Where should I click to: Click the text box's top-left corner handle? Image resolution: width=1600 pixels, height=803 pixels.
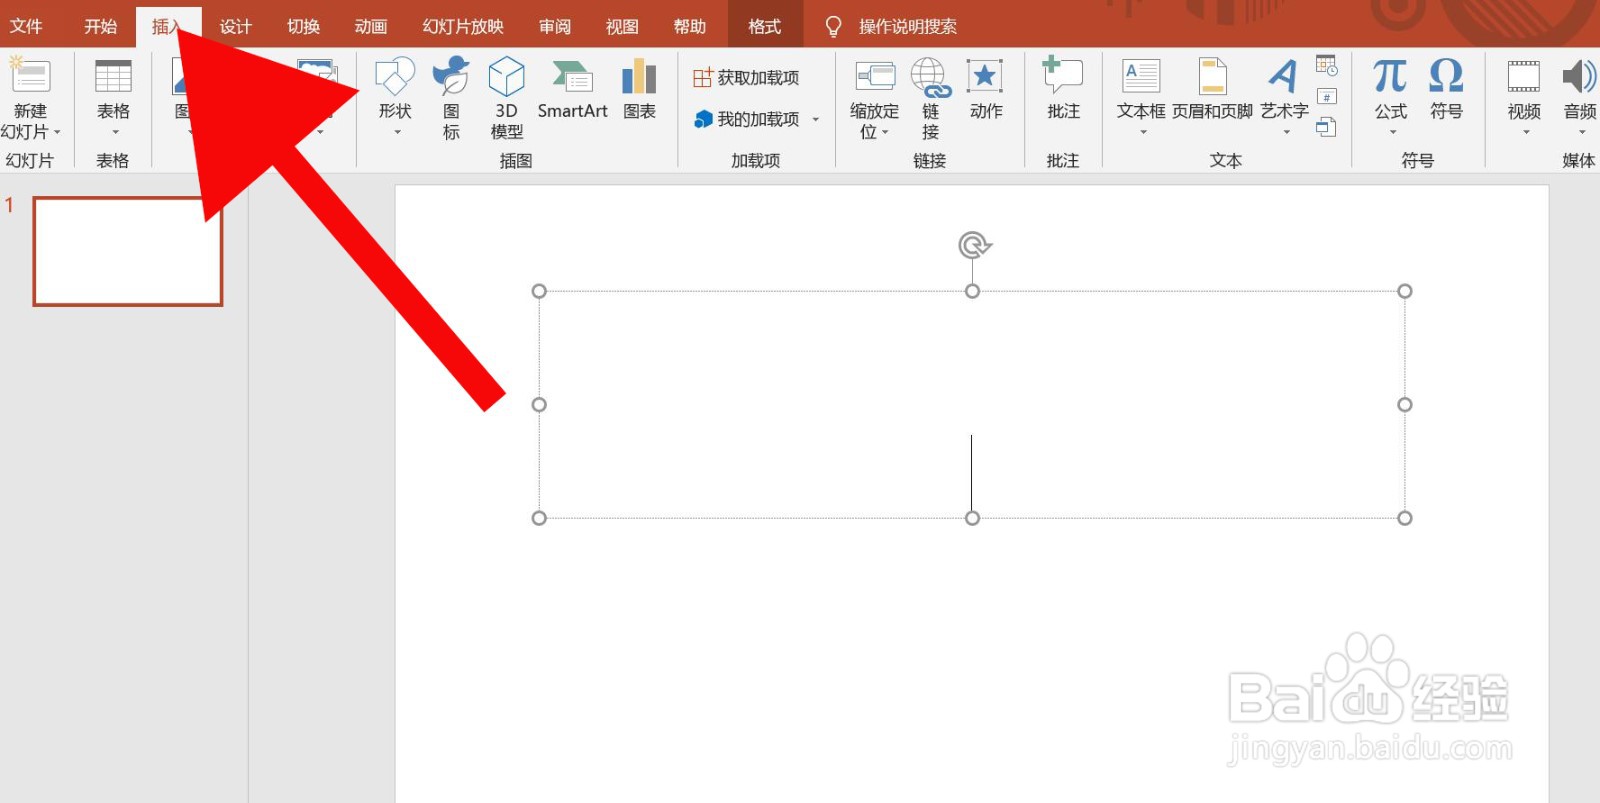tap(539, 291)
